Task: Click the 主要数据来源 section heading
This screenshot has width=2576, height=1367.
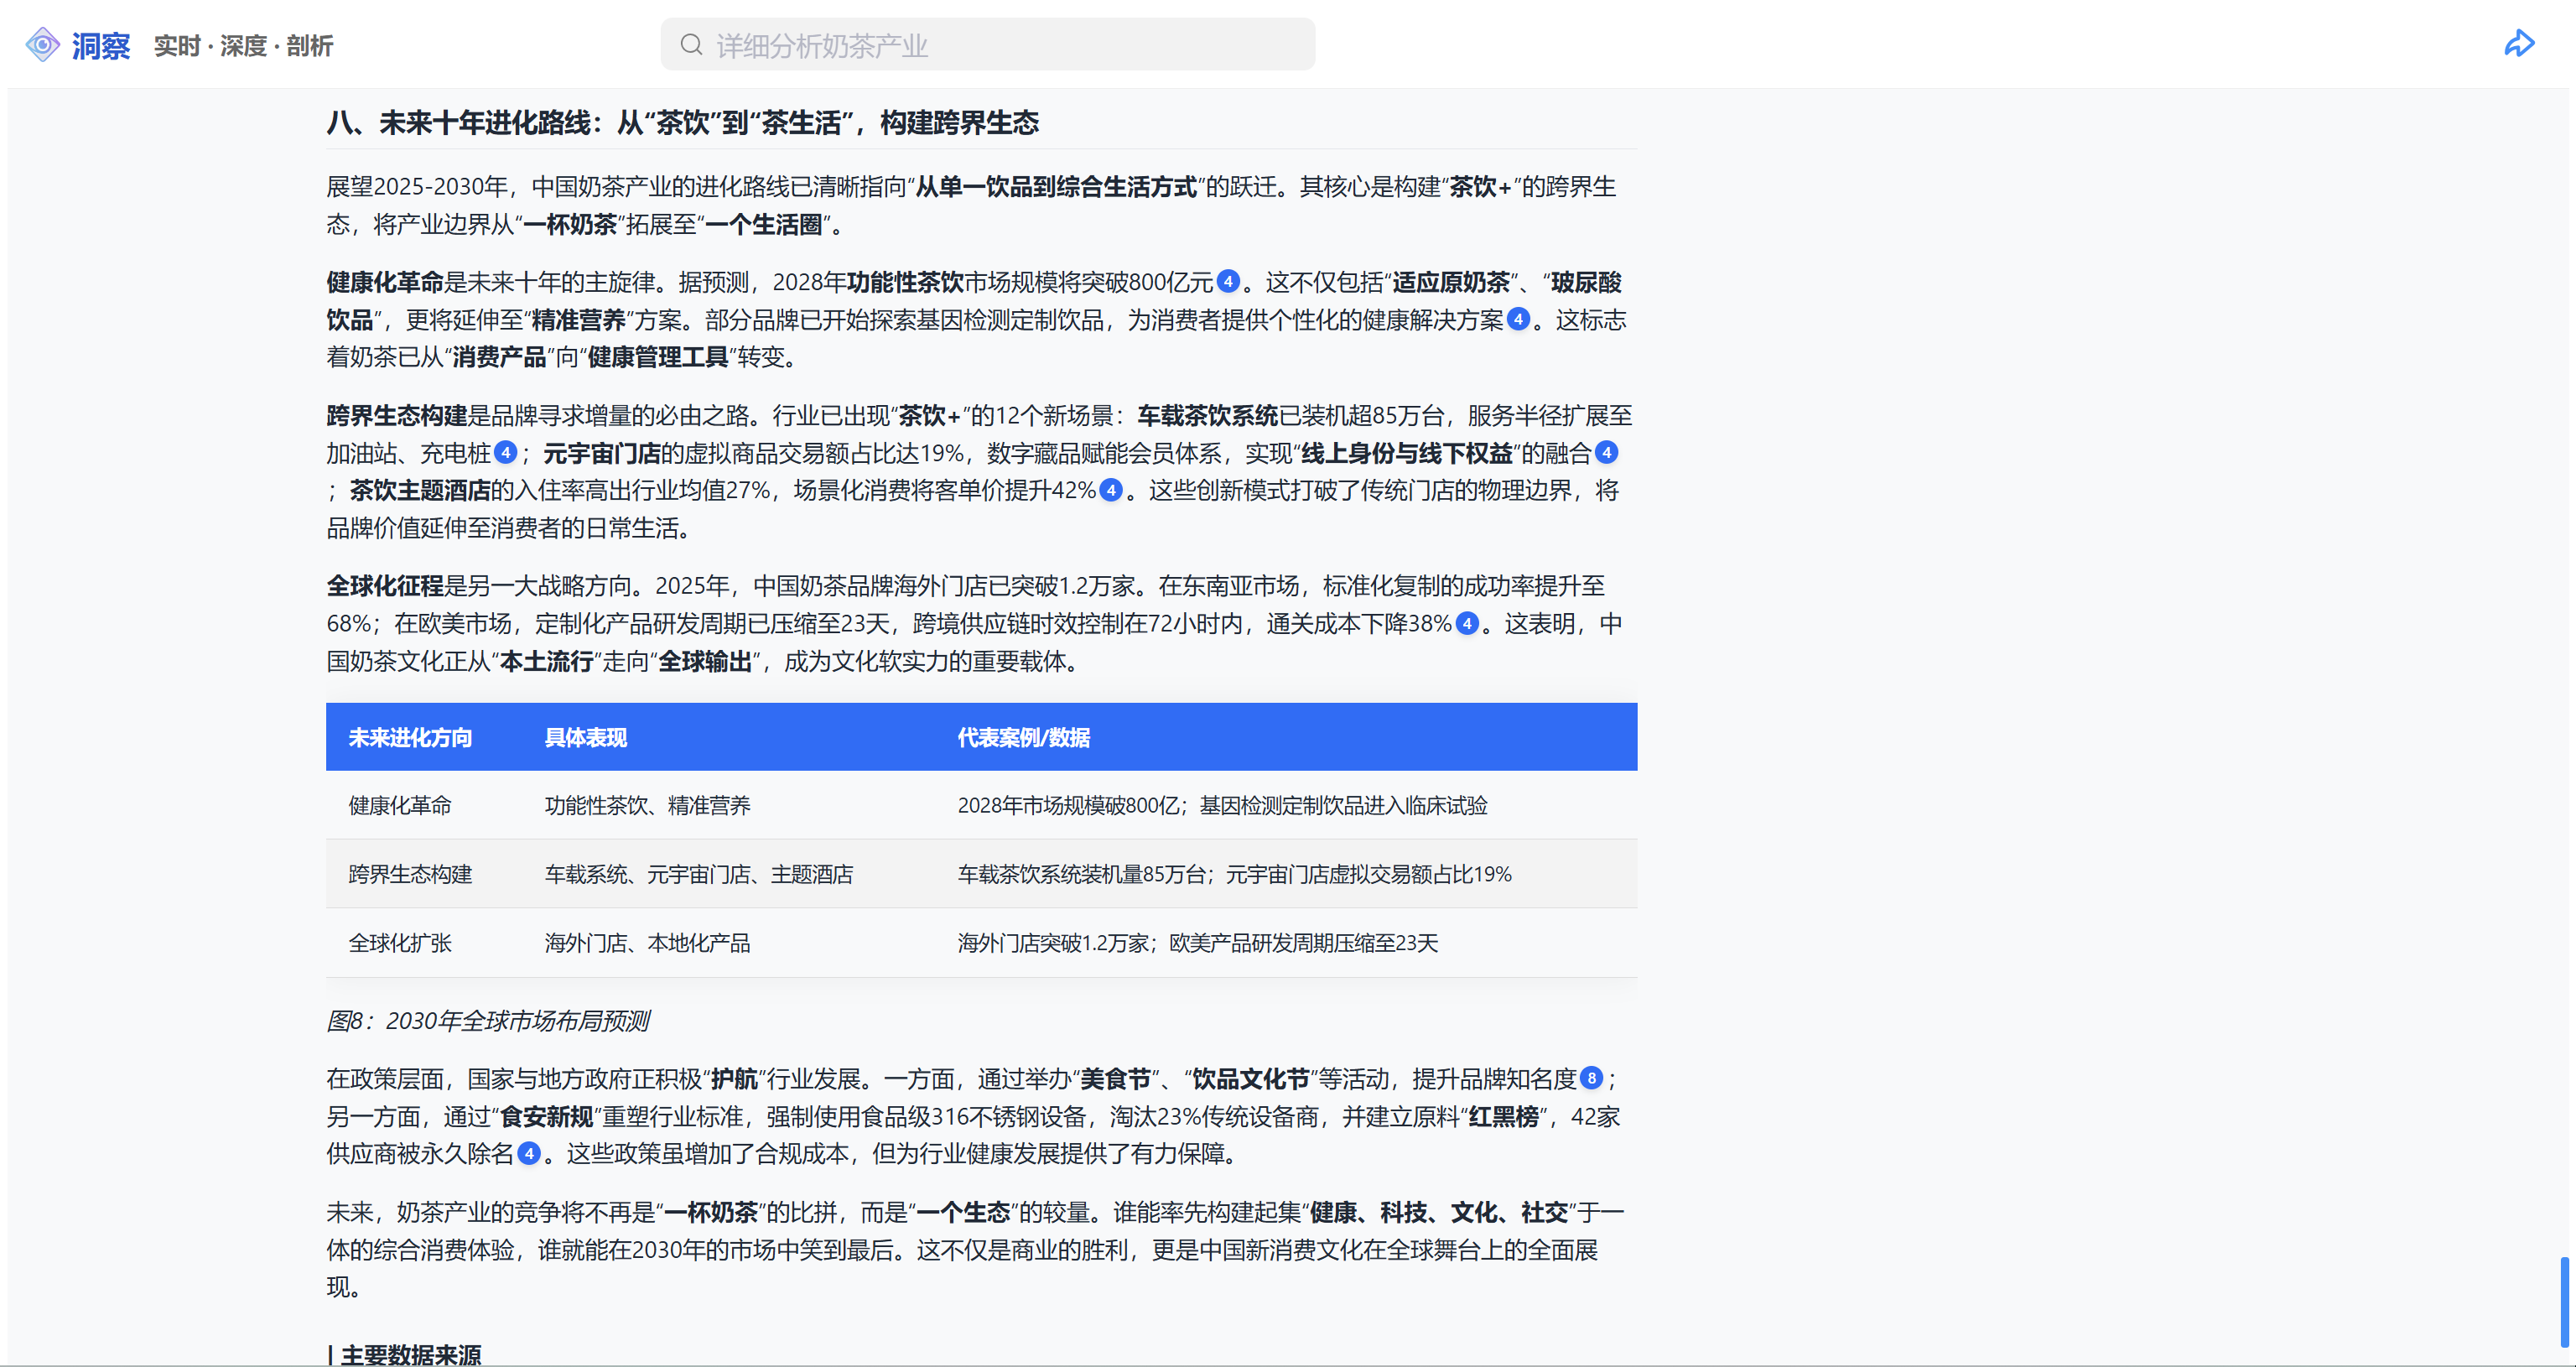Action: click(x=410, y=1355)
